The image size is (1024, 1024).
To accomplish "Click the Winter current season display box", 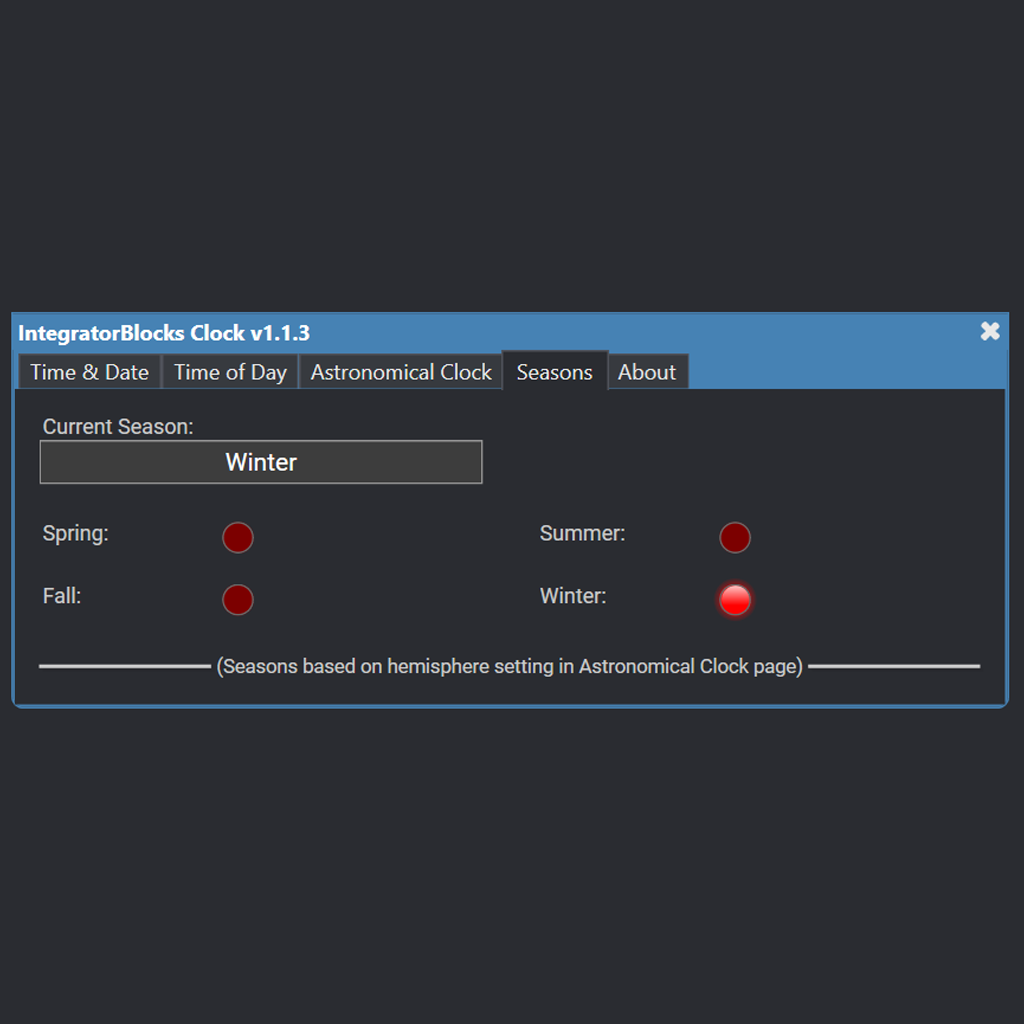I will coord(260,462).
